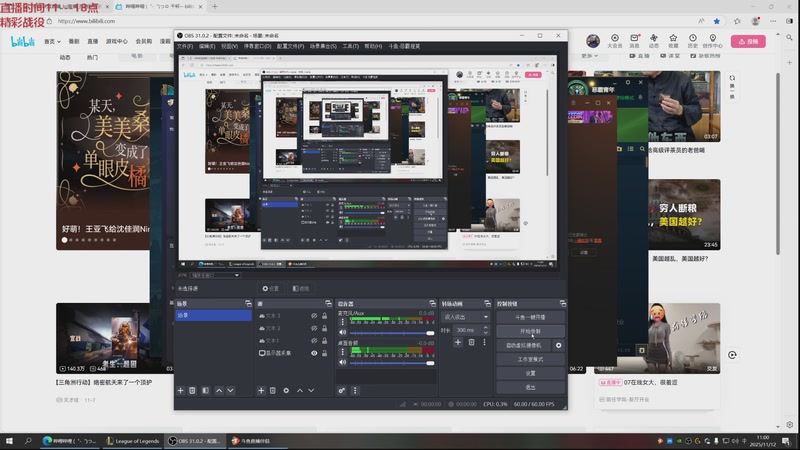Hide the 显示器采集 source with eye icon
Viewport: 800px width, 450px height.
pyautogui.click(x=314, y=353)
